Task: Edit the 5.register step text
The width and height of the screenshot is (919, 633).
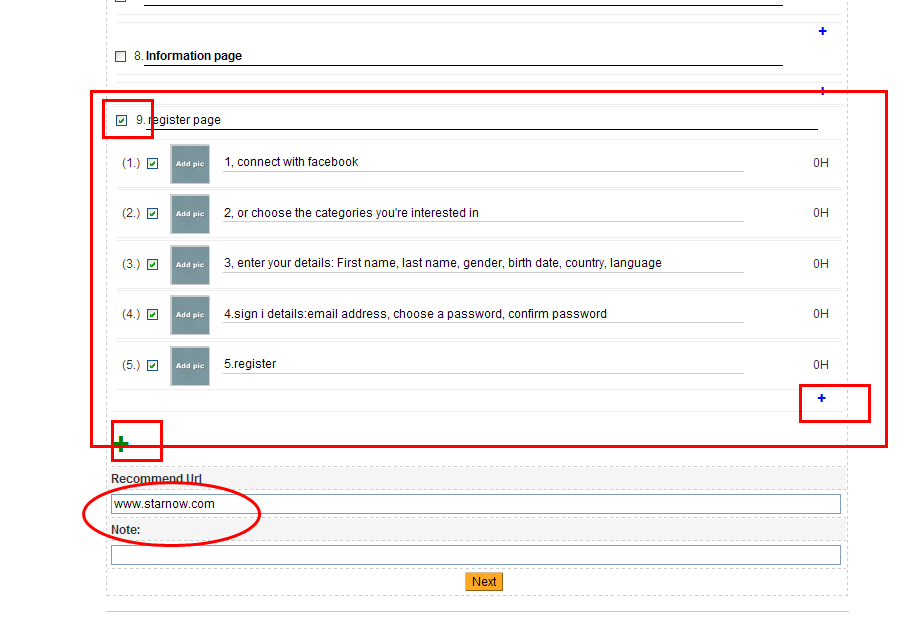Action: tap(483, 364)
